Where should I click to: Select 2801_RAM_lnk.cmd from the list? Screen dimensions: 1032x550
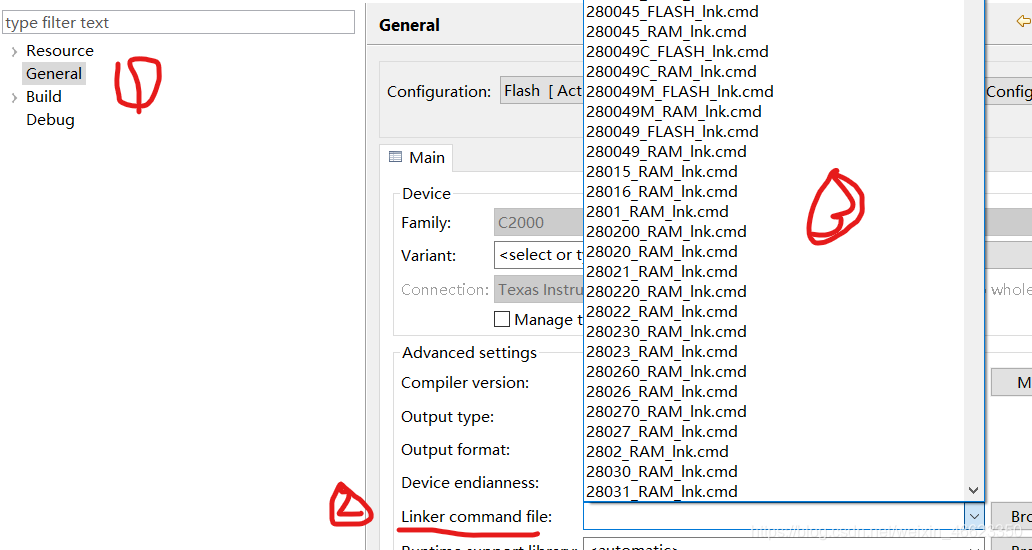(x=657, y=211)
